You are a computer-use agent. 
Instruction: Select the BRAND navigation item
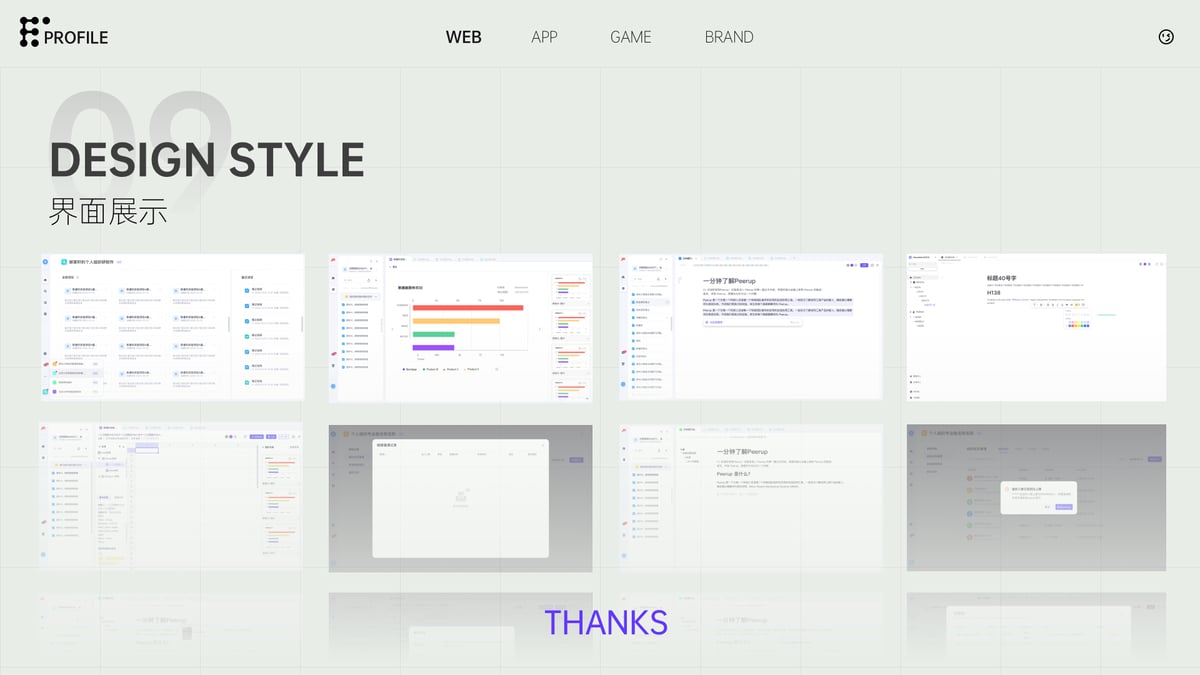(x=729, y=37)
